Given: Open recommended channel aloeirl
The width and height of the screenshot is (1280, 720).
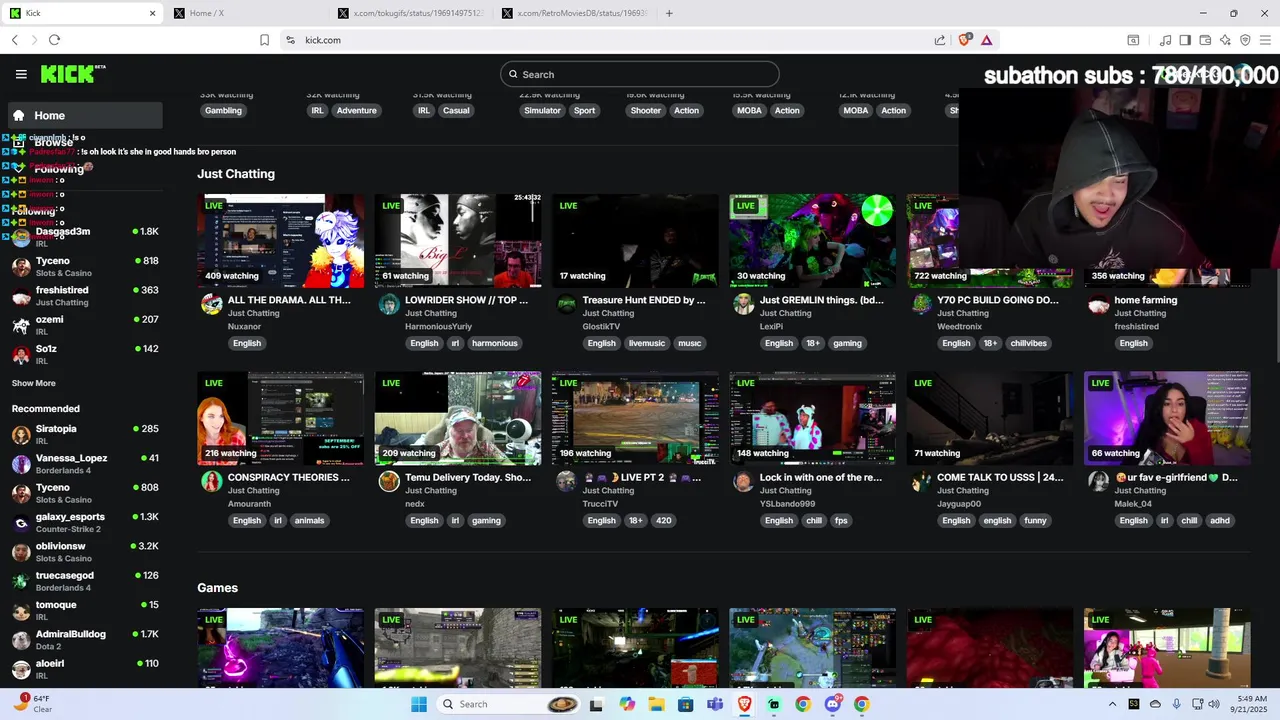Looking at the screenshot, I should [x=85, y=669].
